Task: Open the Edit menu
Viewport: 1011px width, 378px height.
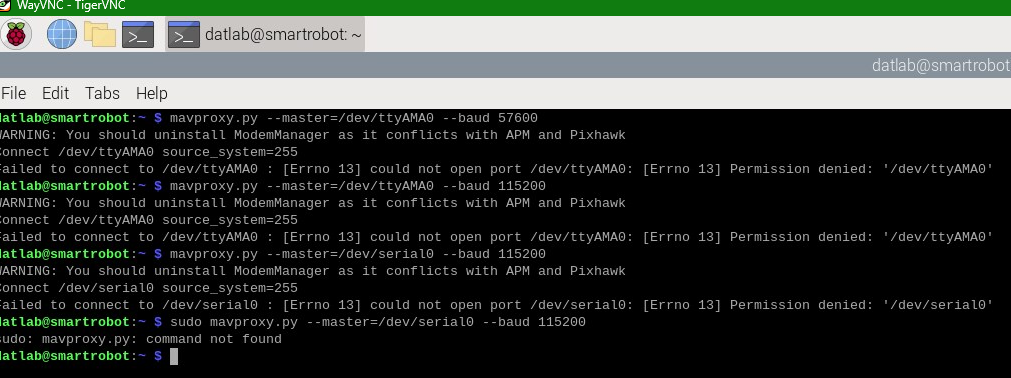Action: pyautogui.click(x=55, y=94)
